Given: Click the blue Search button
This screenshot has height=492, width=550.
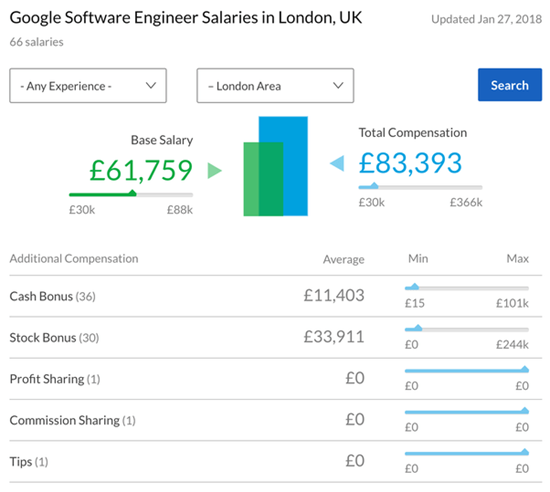Looking at the screenshot, I should 510,85.
